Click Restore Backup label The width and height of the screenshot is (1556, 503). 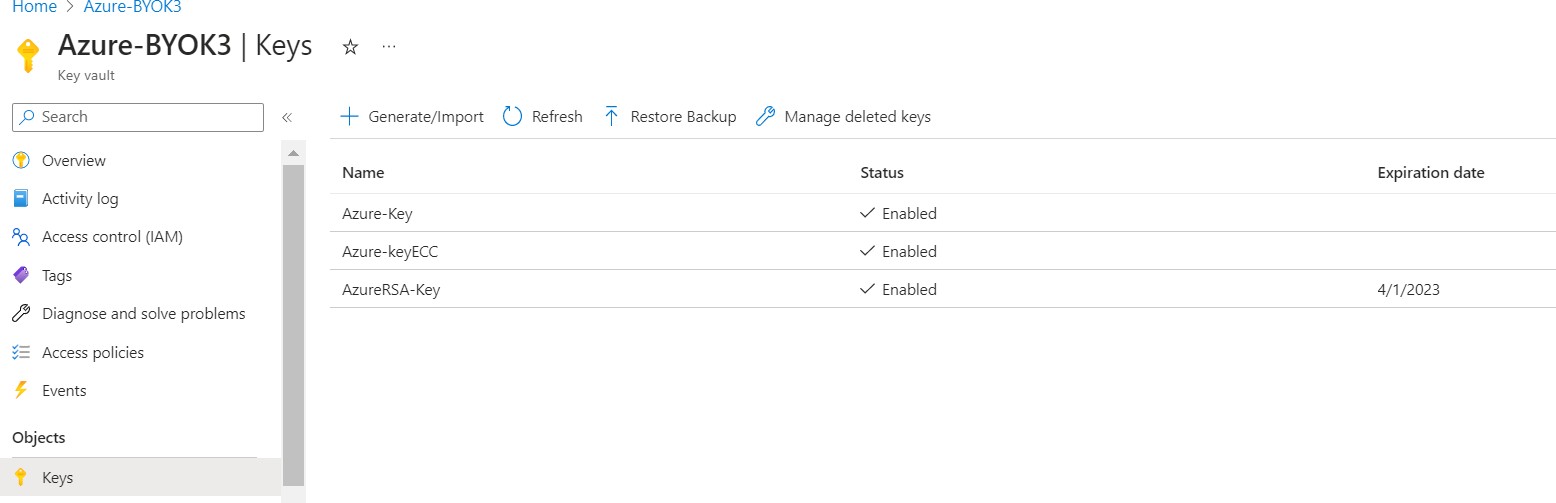[683, 117]
